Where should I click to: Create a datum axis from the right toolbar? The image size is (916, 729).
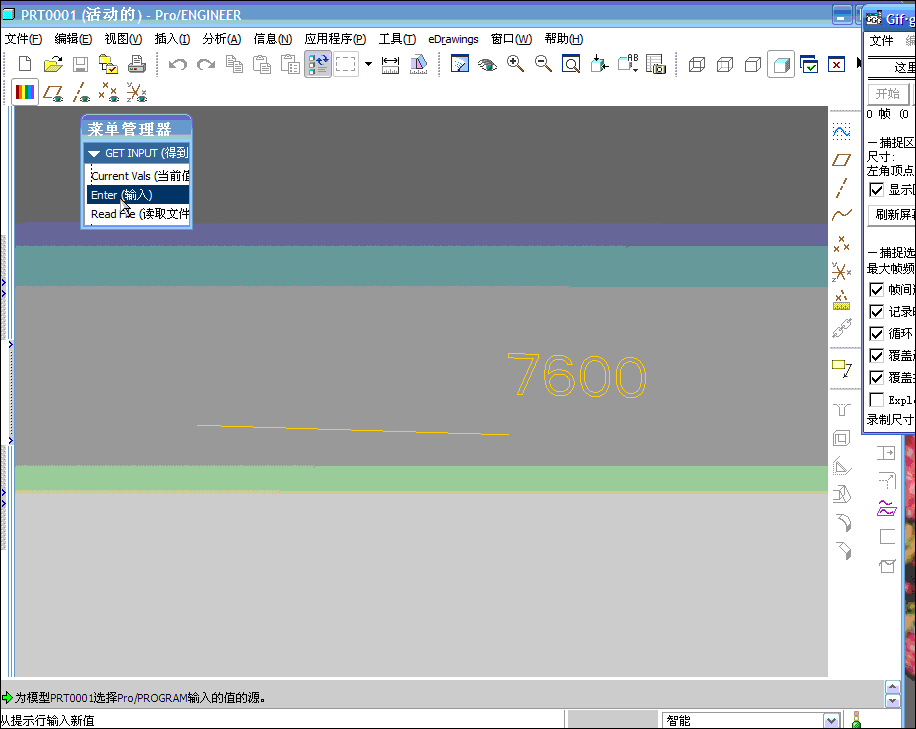pos(841,188)
